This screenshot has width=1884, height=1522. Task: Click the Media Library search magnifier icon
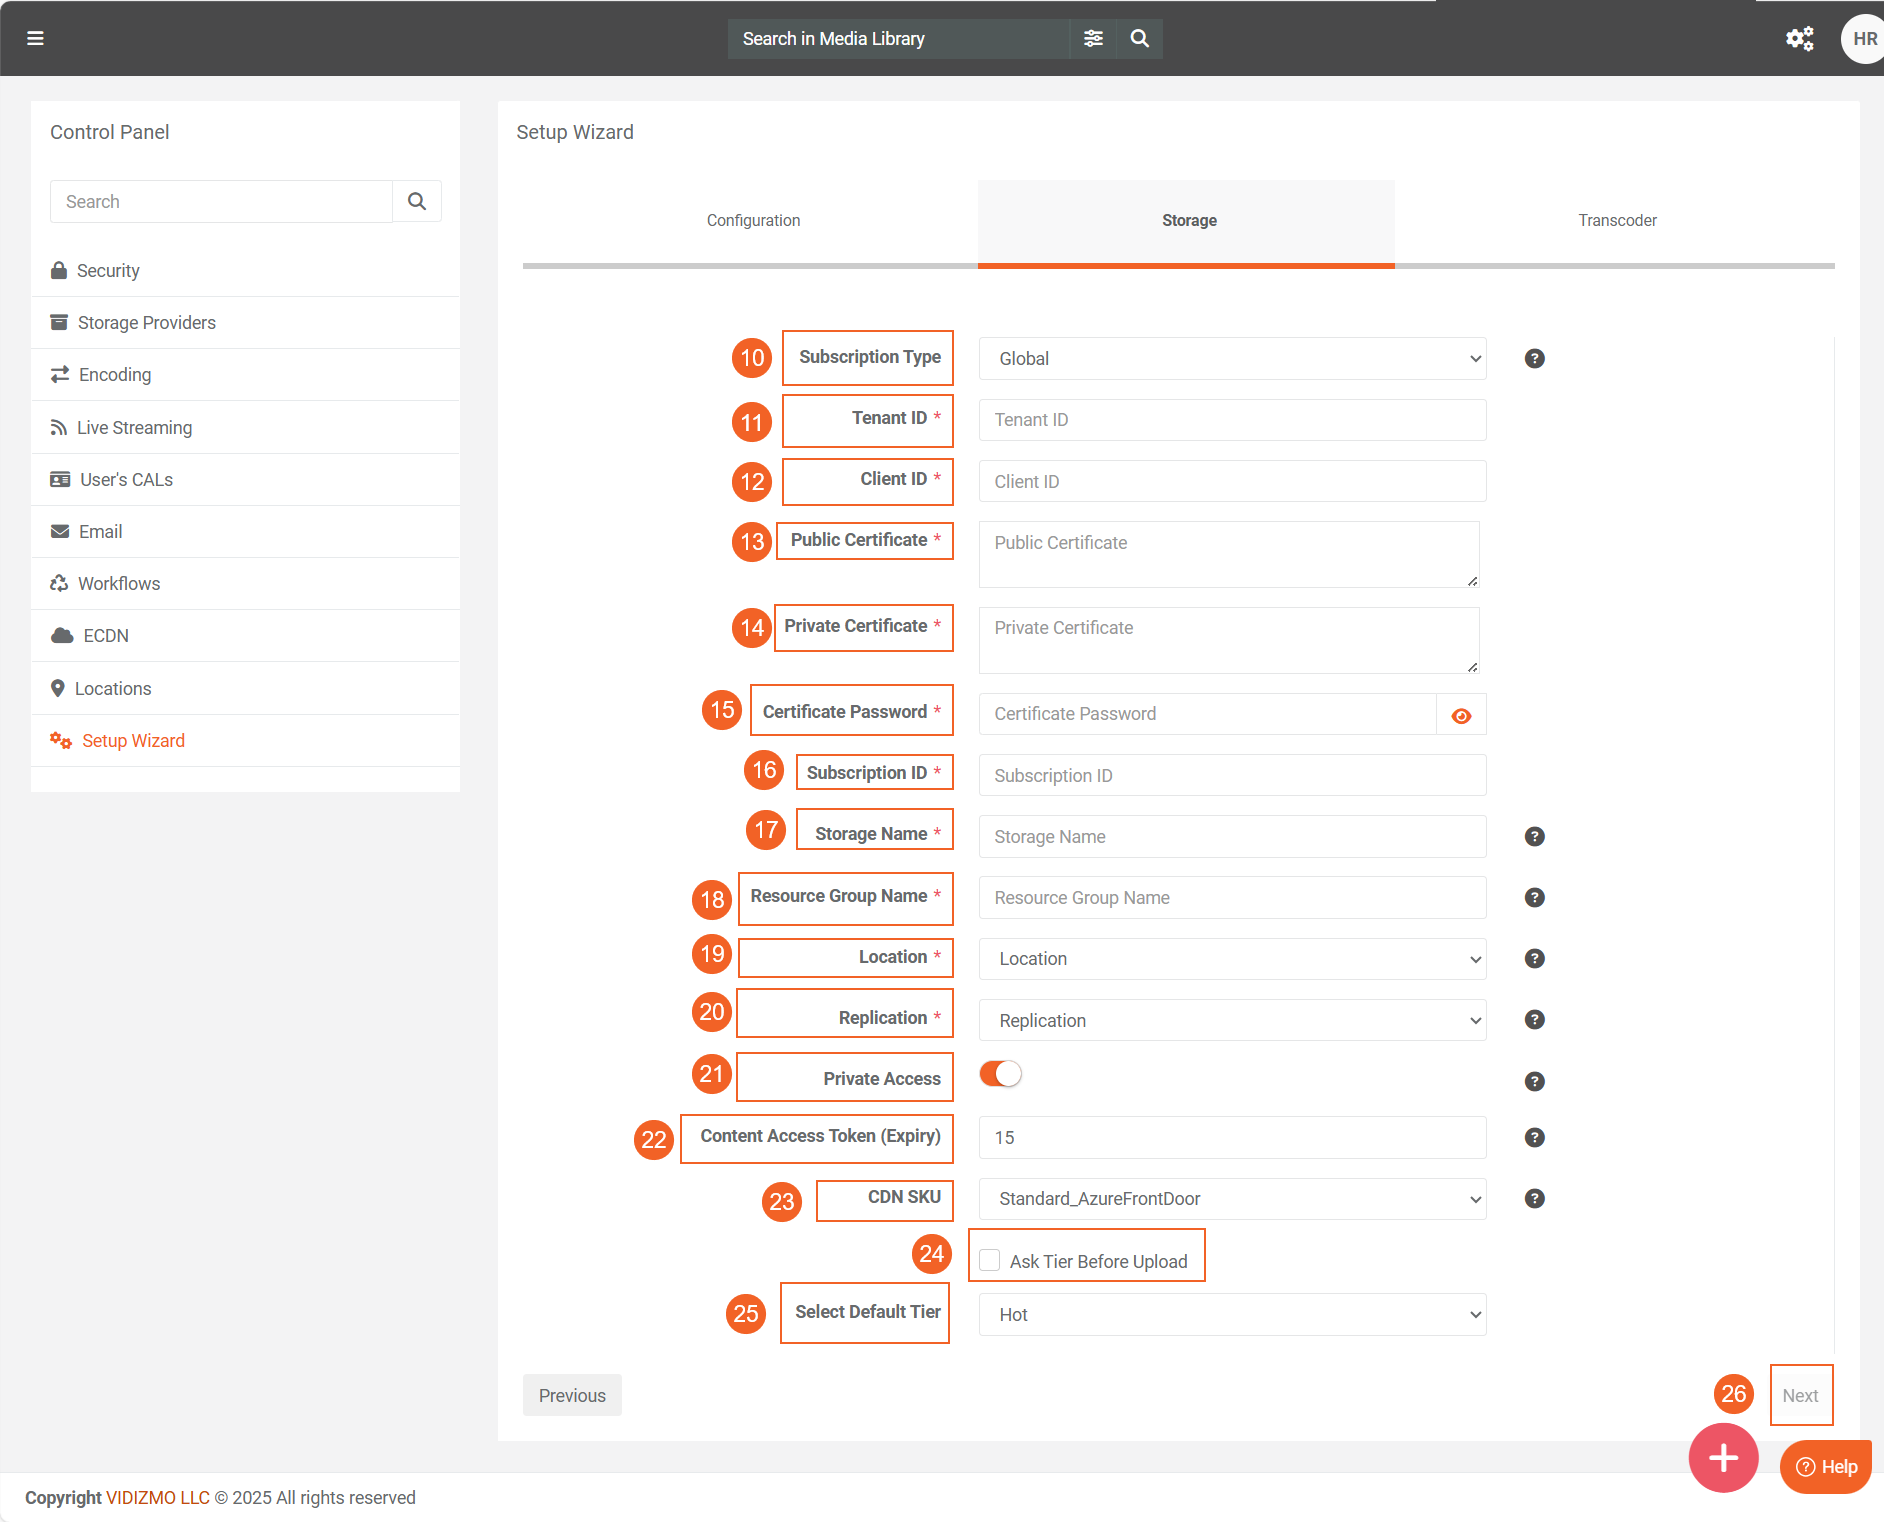1139,38
